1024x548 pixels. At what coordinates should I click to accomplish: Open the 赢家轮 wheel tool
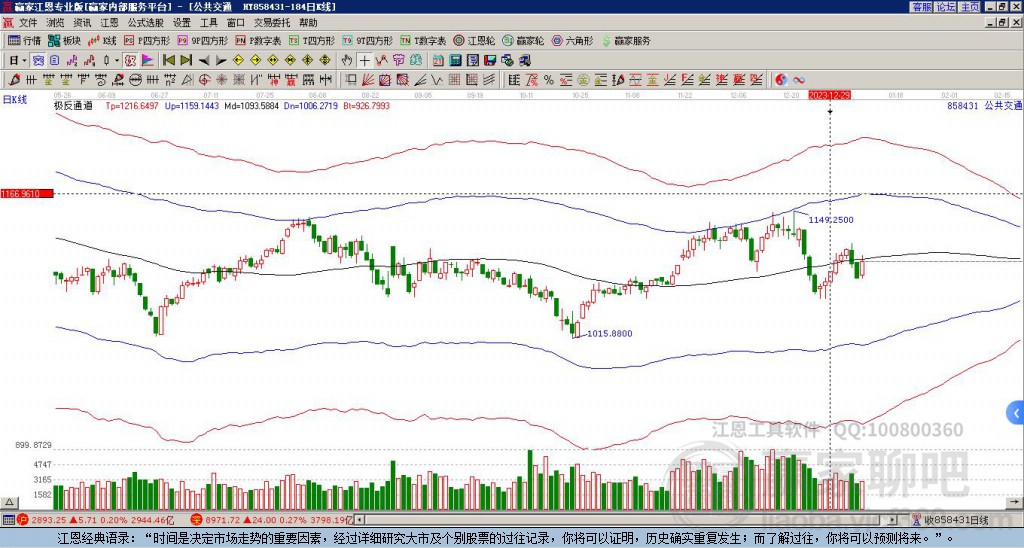[x=523, y=40]
